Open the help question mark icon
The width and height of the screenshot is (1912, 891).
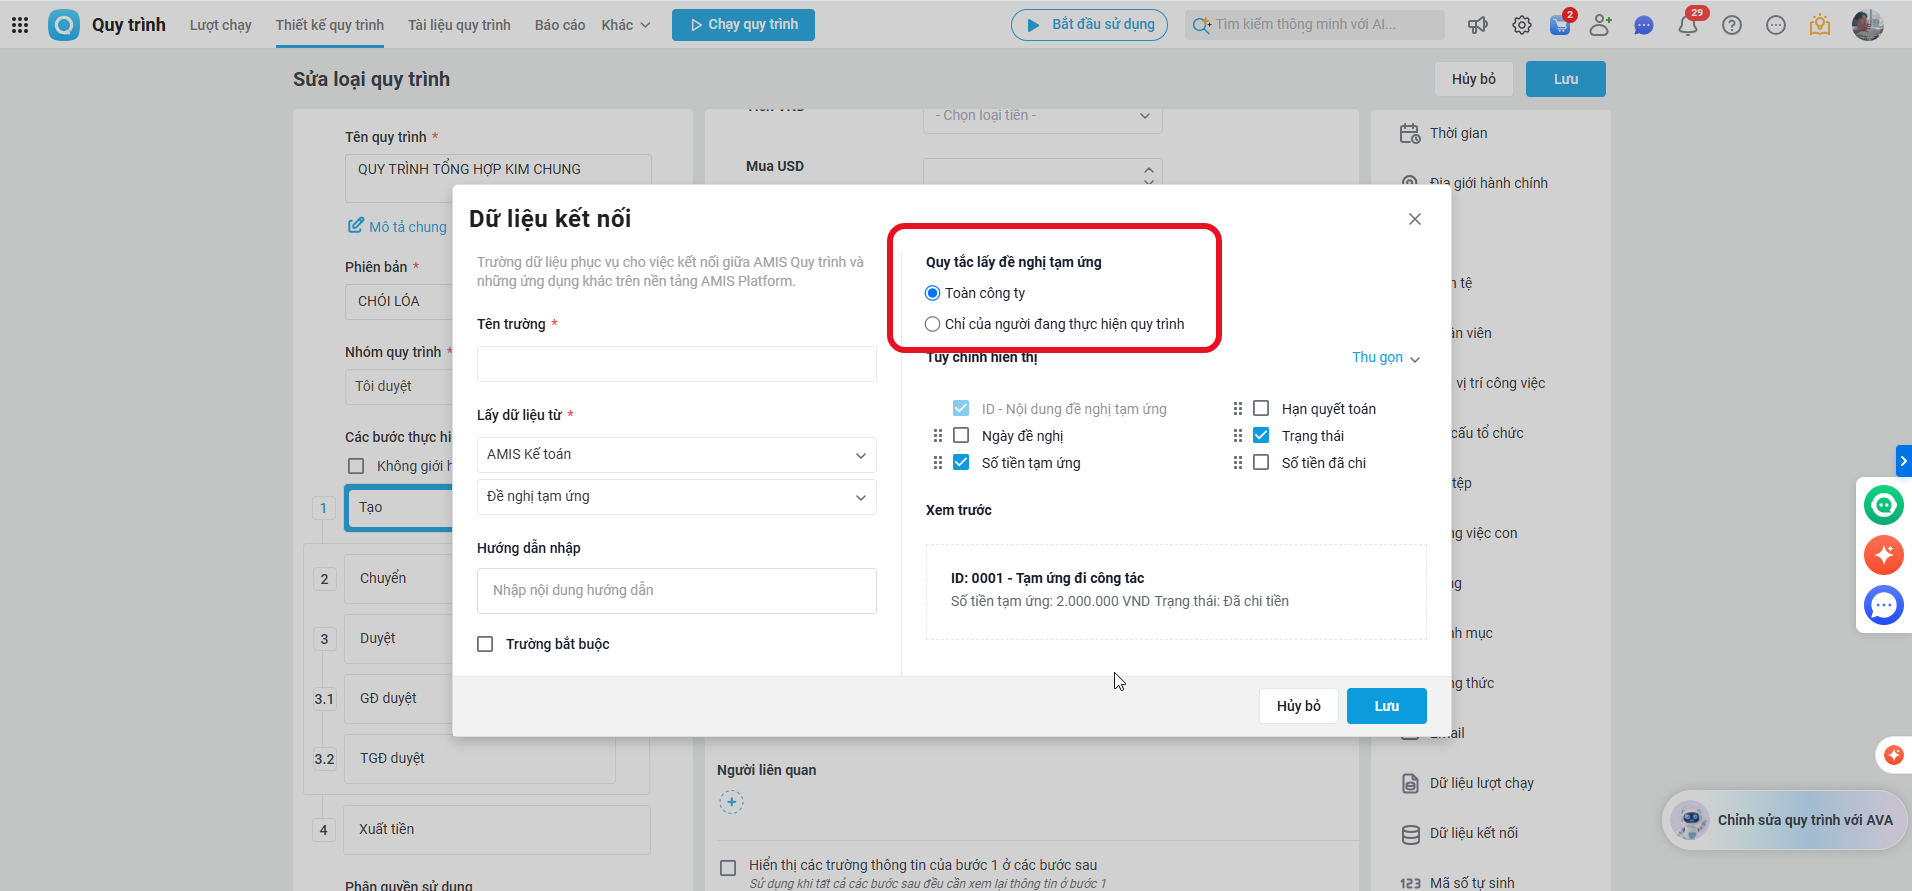click(x=1732, y=25)
